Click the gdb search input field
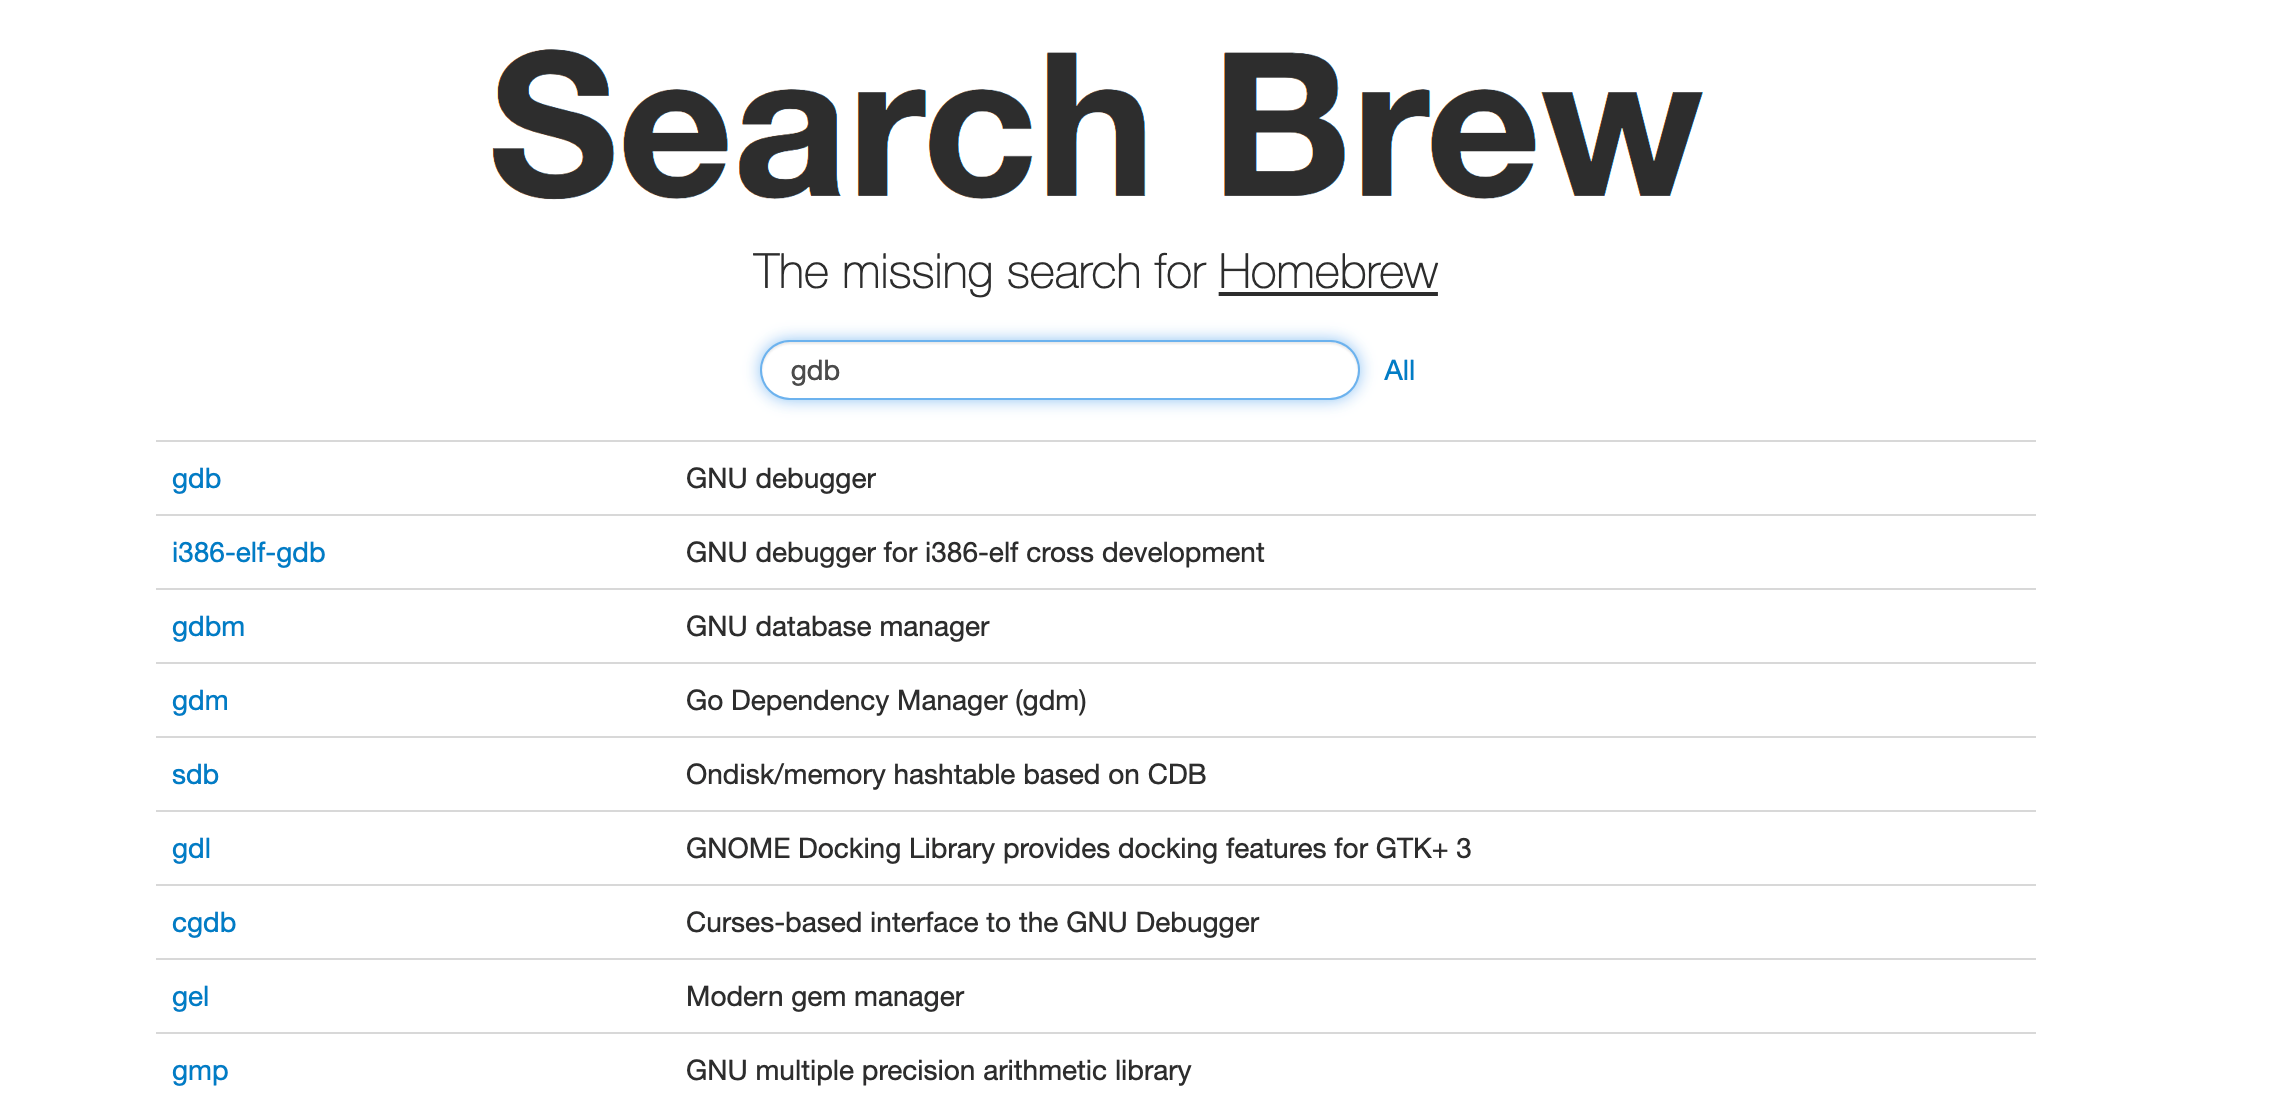The width and height of the screenshot is (2284, 1094). click(1058, 371)
